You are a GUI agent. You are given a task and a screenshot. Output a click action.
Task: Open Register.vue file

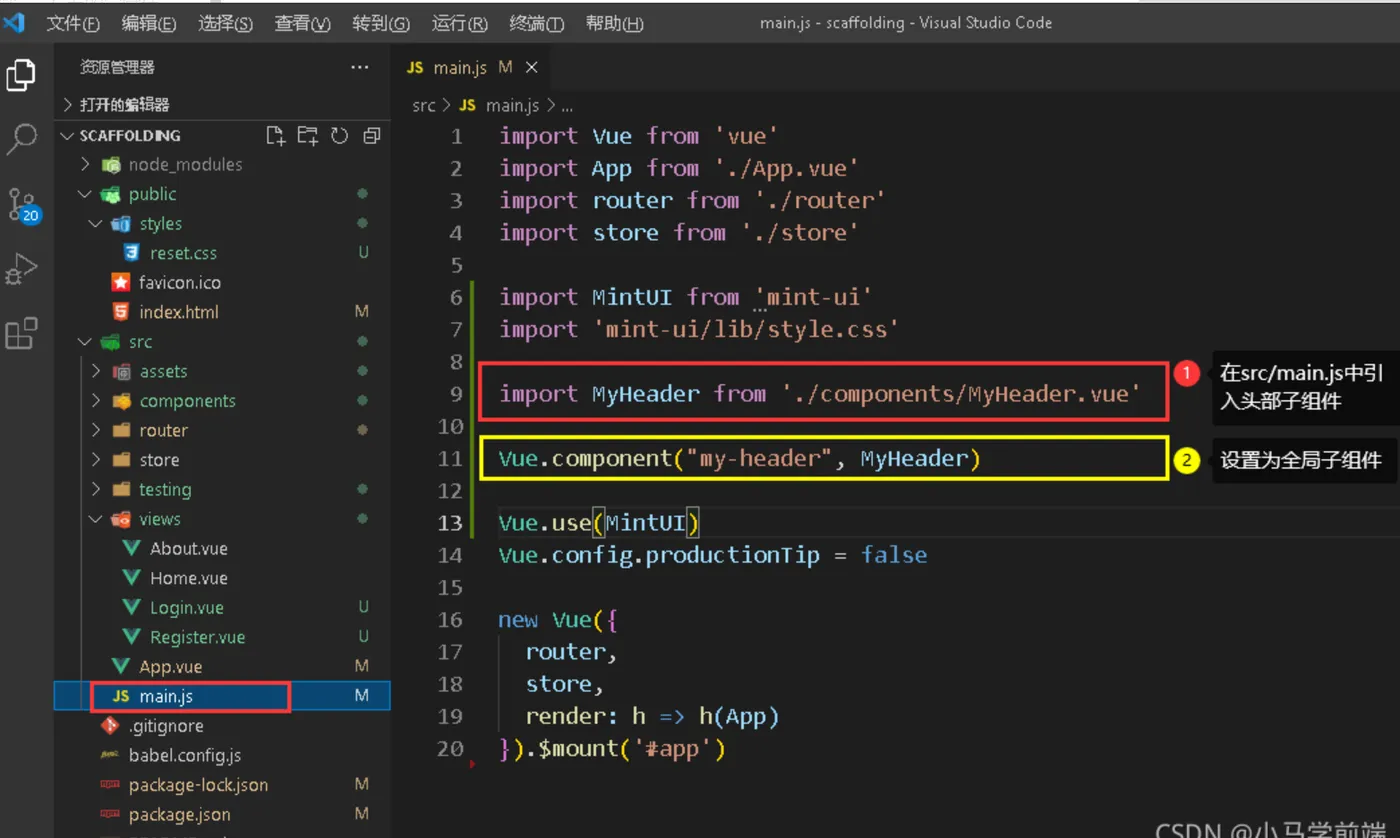[x=197, y=637]
